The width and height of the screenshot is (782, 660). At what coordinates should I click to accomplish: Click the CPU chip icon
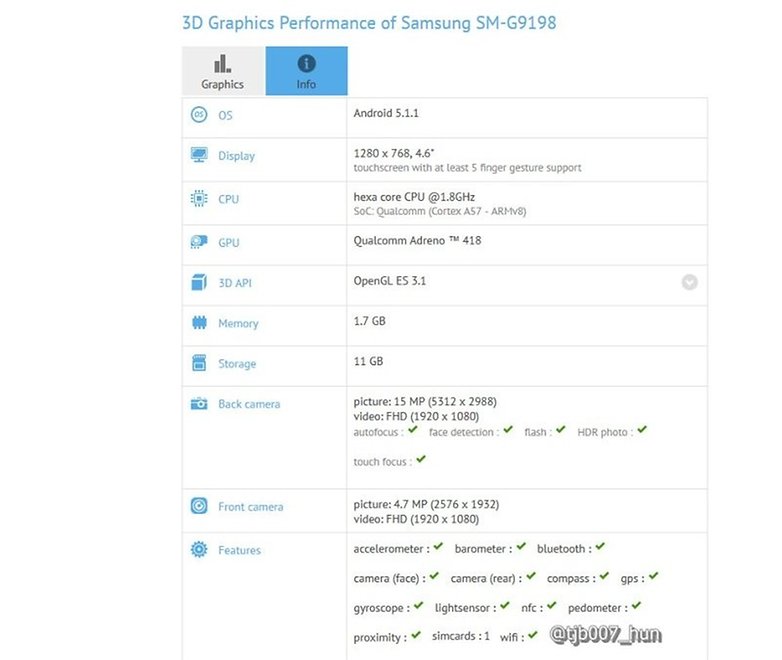point(199,199)
